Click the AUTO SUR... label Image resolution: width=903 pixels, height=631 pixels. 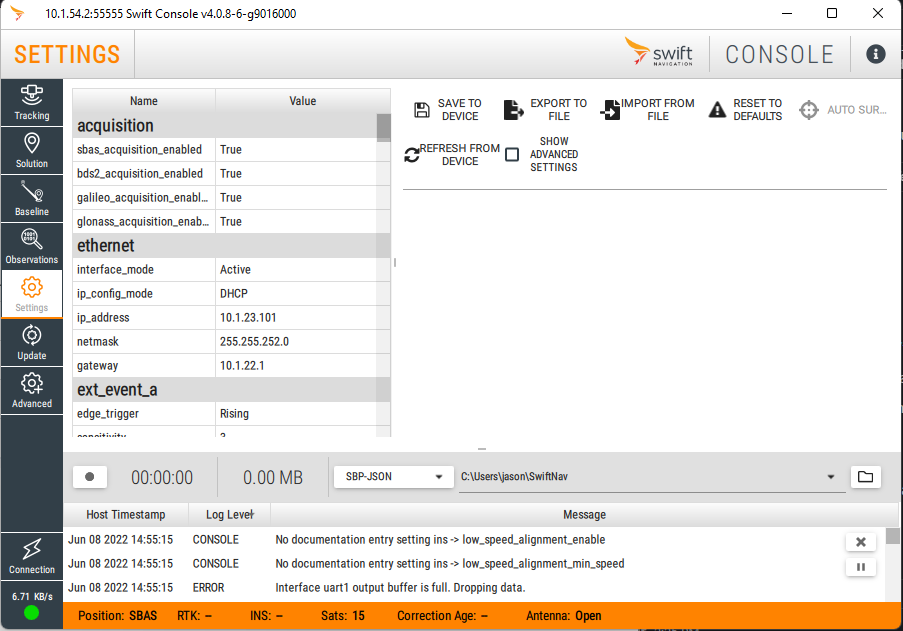click(x=857, y=109)
